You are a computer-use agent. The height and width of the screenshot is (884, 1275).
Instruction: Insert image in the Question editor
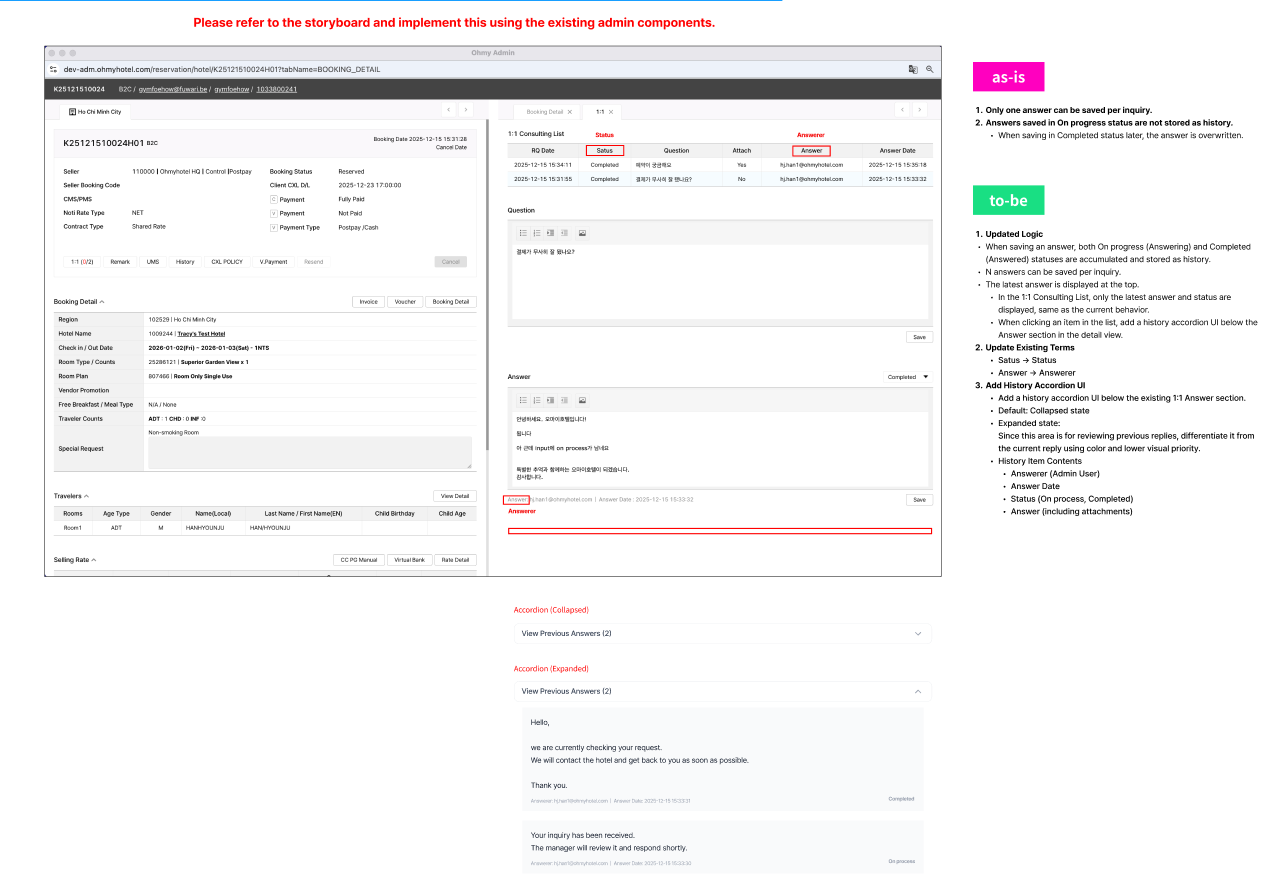(x=582, y=233)
